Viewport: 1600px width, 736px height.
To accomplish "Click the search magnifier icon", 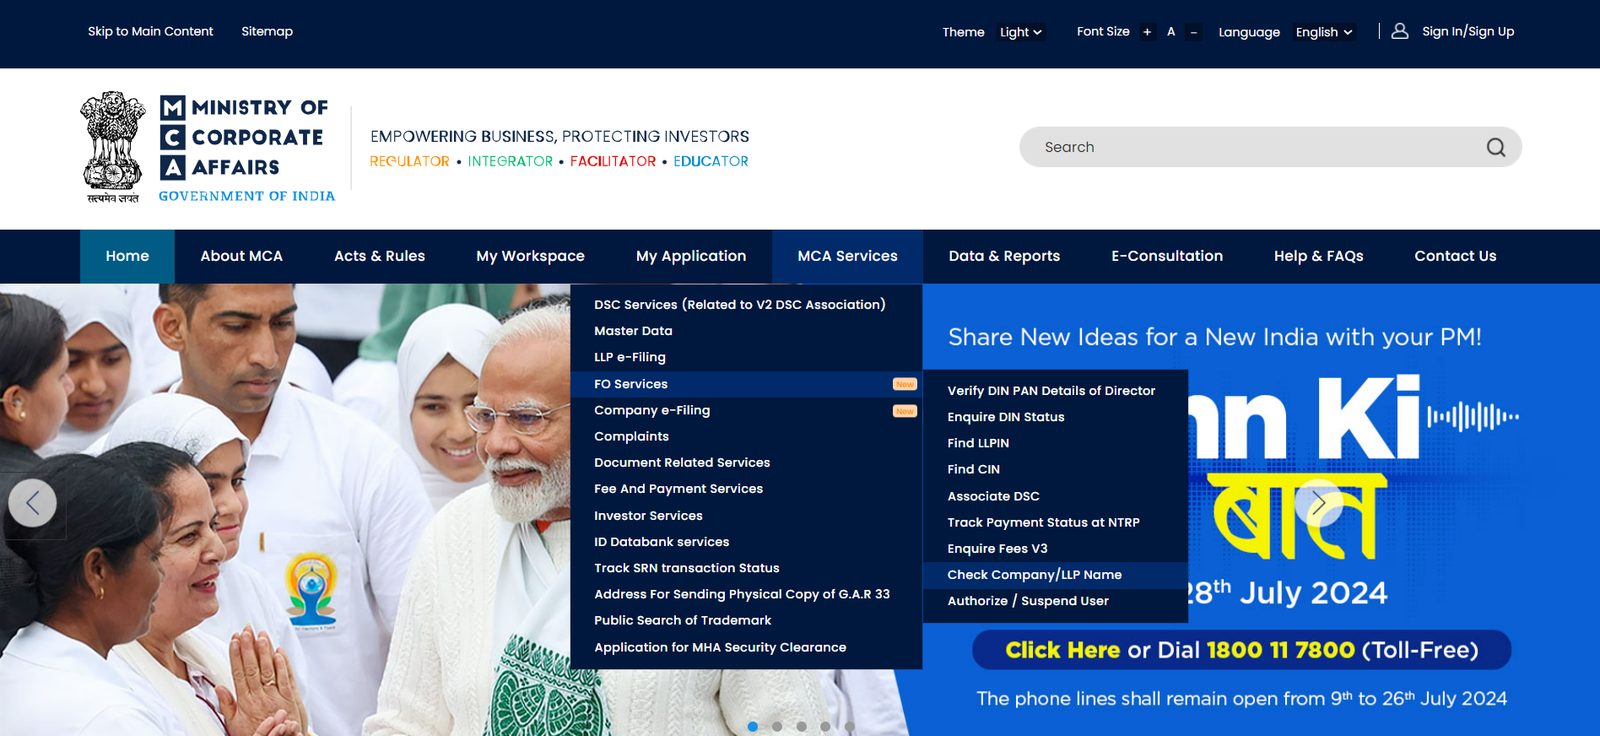I will (x=1495, y=147).
